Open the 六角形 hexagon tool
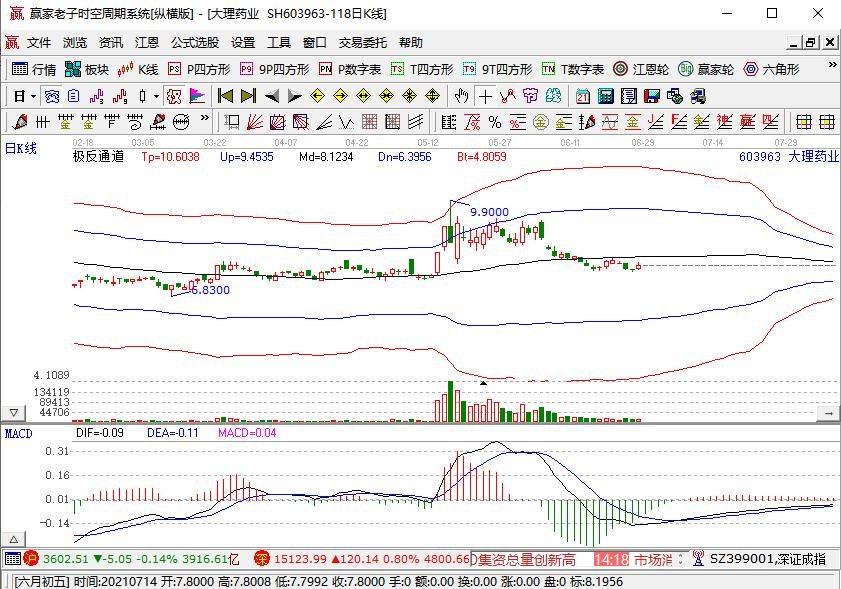Screen dimensions: 841x589 [x=771, y=69]
